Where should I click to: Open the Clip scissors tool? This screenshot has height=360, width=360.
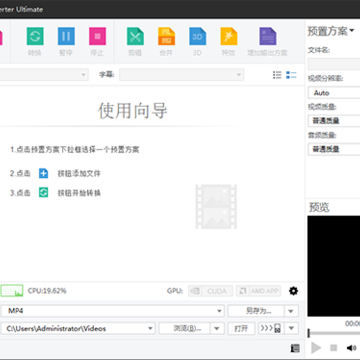[135, 36]
